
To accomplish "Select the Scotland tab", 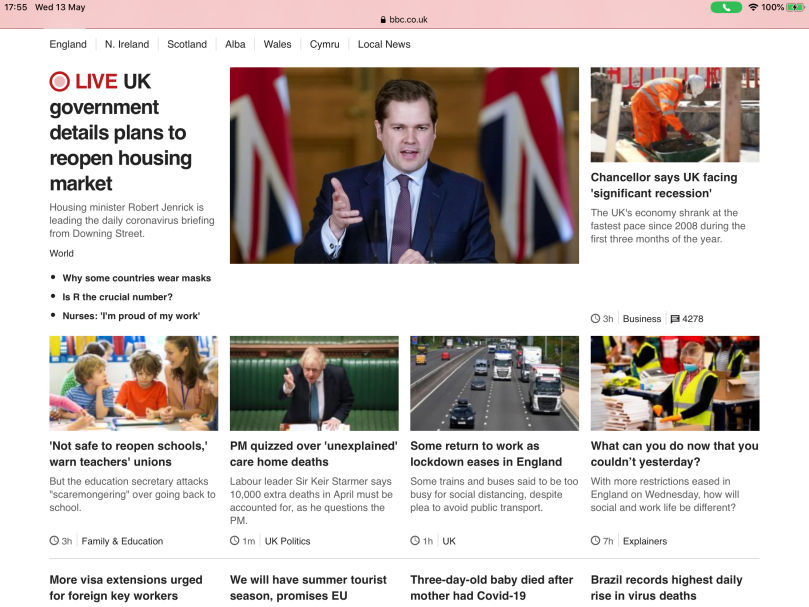I will click(187, 44).
